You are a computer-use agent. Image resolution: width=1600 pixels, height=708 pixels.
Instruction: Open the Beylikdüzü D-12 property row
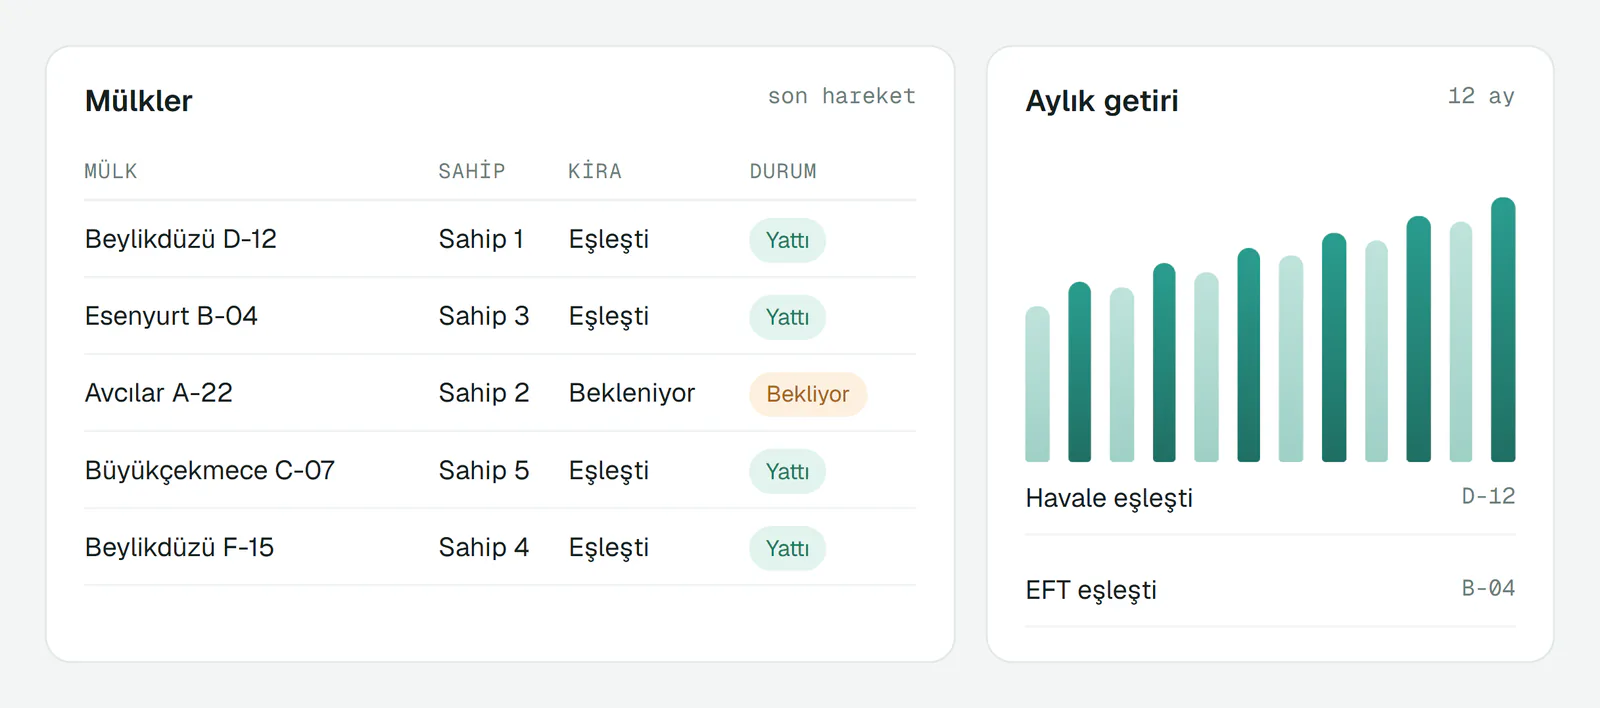click(500, 239)
